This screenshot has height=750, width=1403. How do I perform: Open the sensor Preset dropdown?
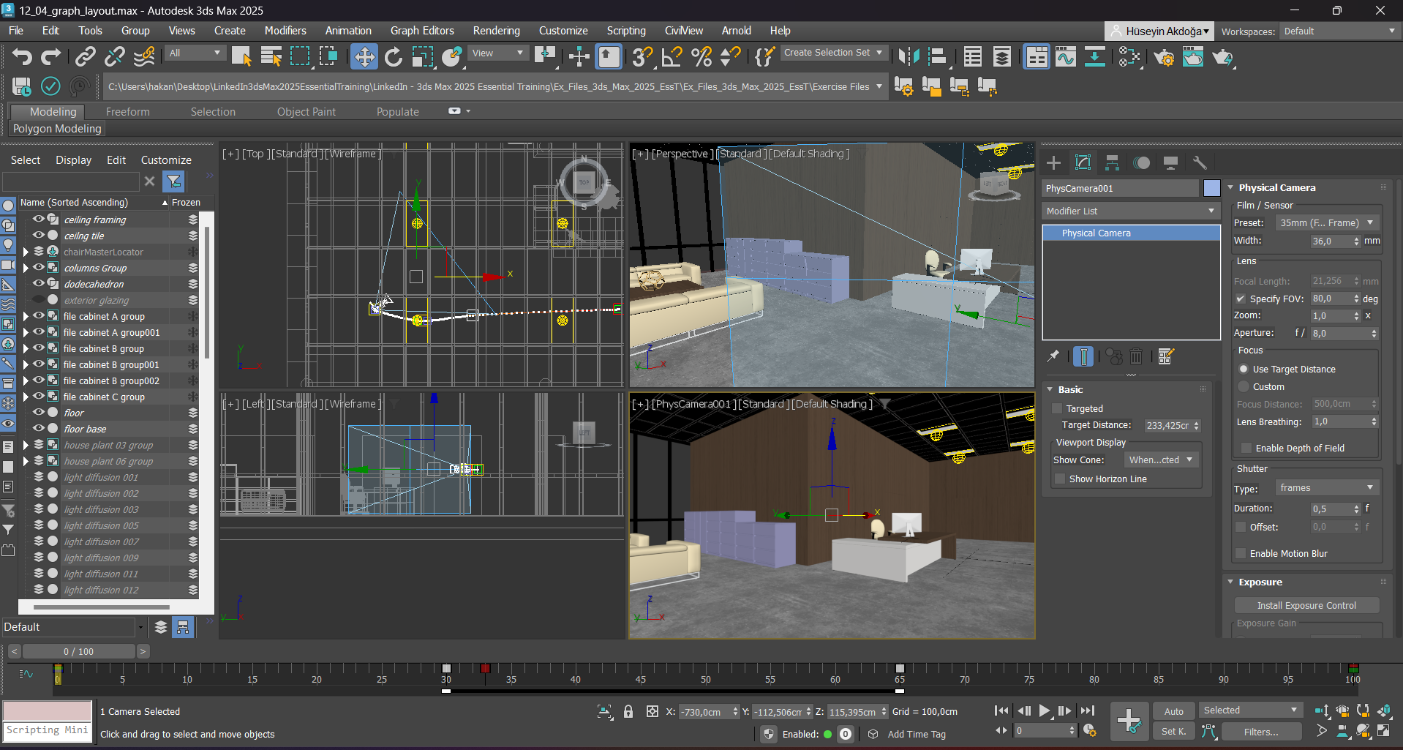tap(1327, 223)
